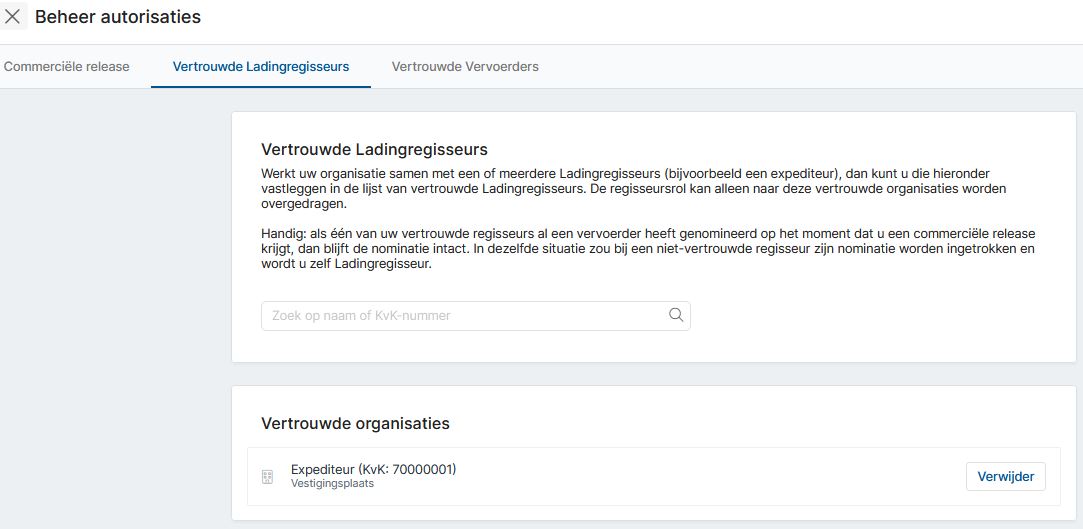Click the Vestigingsplaats label under Expediteur
Viewport: 1083px width, 529px height.
pos(332,483)
